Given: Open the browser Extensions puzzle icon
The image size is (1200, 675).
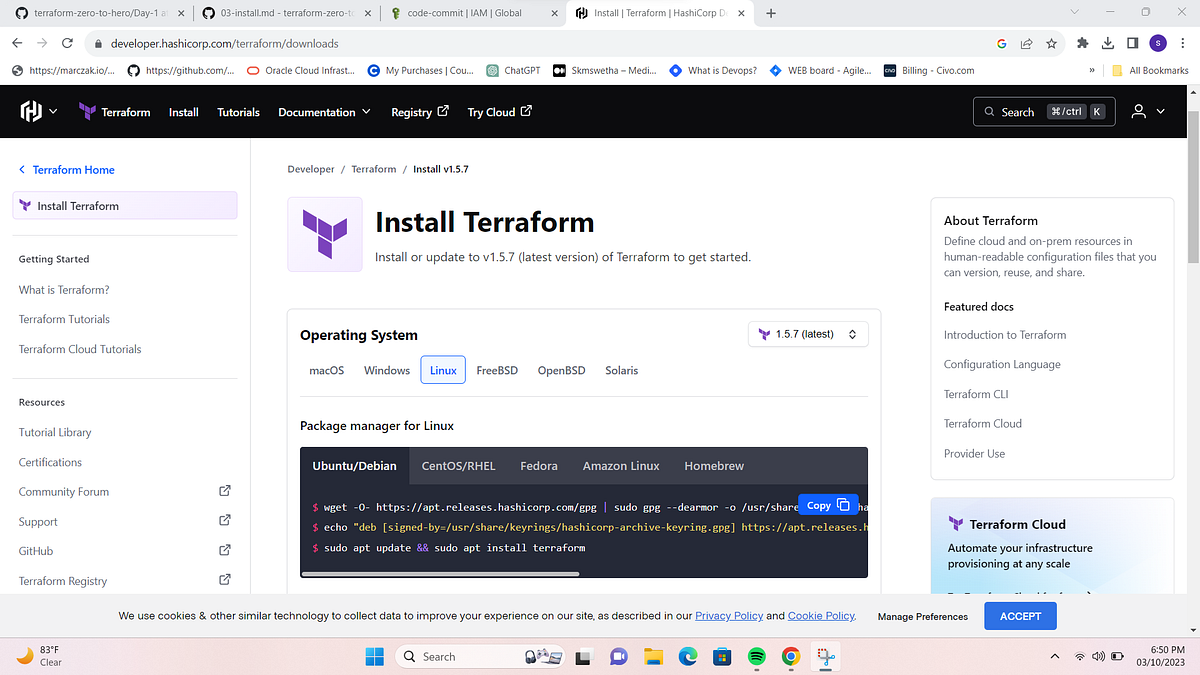Looking at the screenshot, I should [x=1083, y=44].
